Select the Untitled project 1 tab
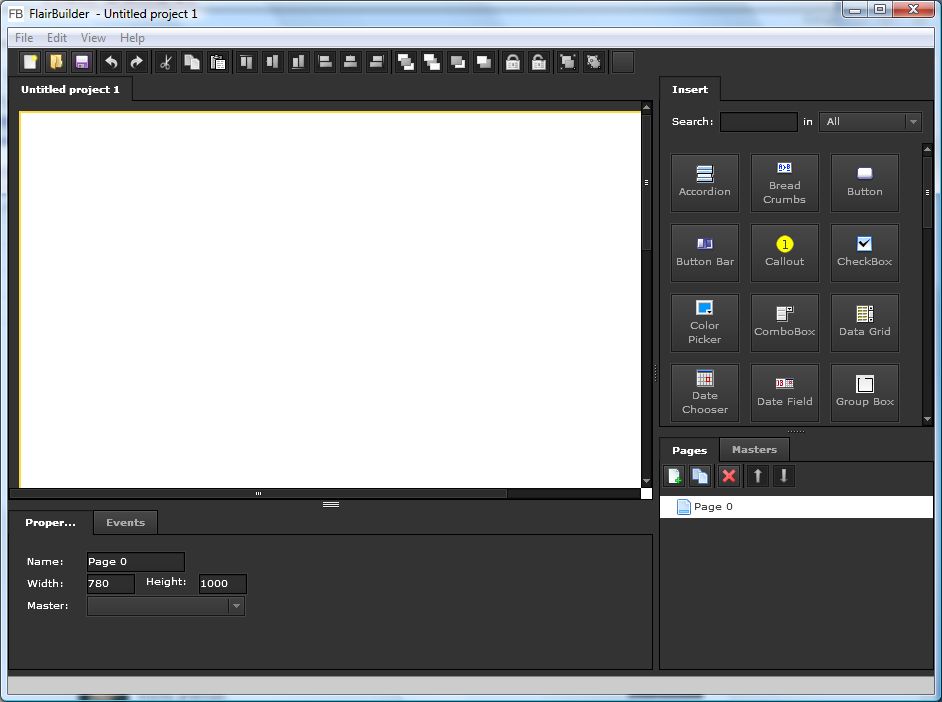This screenshot has height=702, width=942. [70, 89]
